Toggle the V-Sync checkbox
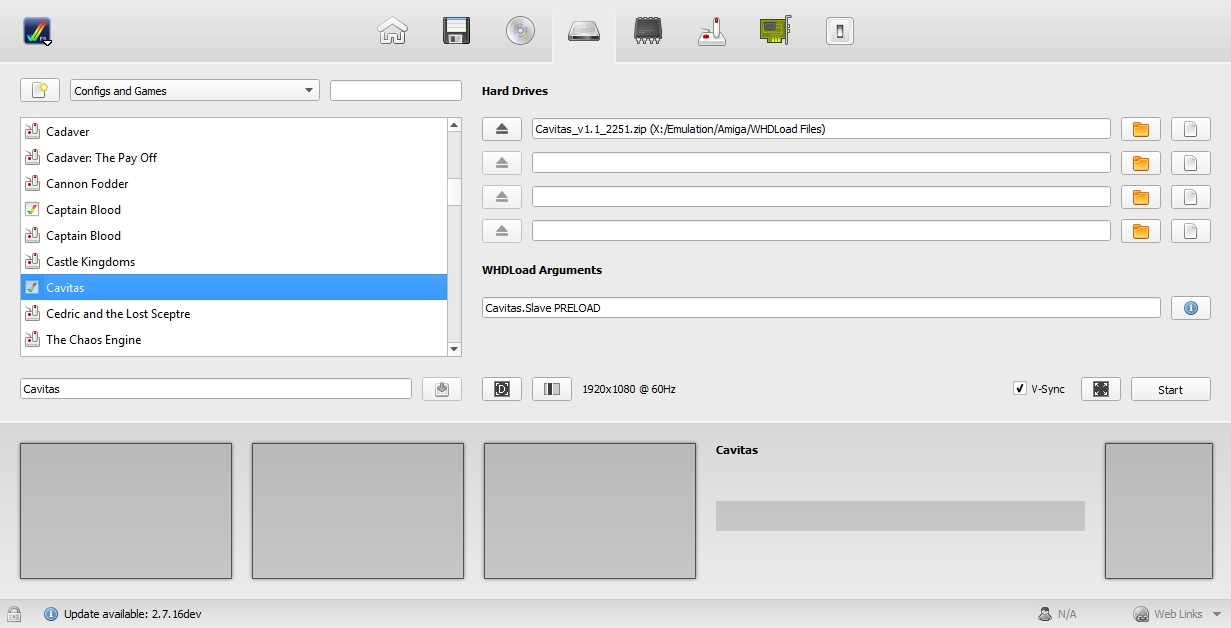This screenshot has height=628, width=1231. coord(1020,389)
